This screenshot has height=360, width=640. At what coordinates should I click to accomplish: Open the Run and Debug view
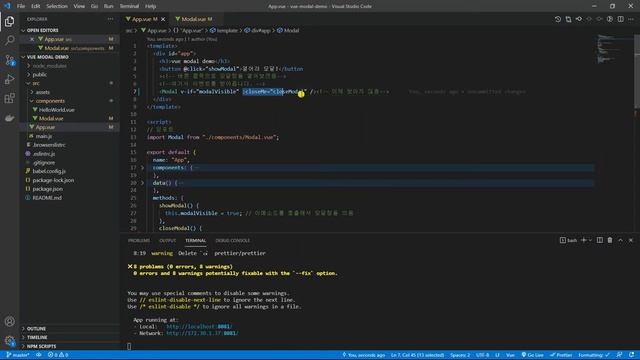[9, 79]
